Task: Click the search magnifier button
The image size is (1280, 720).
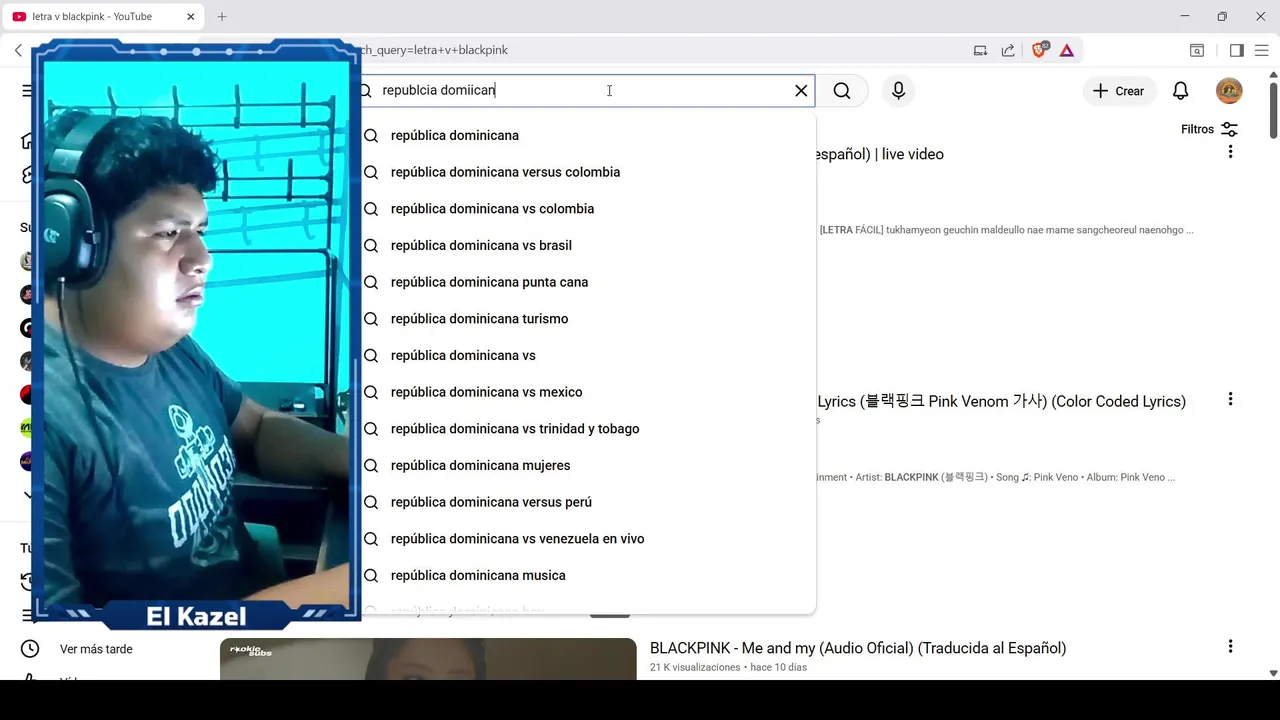Action: pos(842,91)
